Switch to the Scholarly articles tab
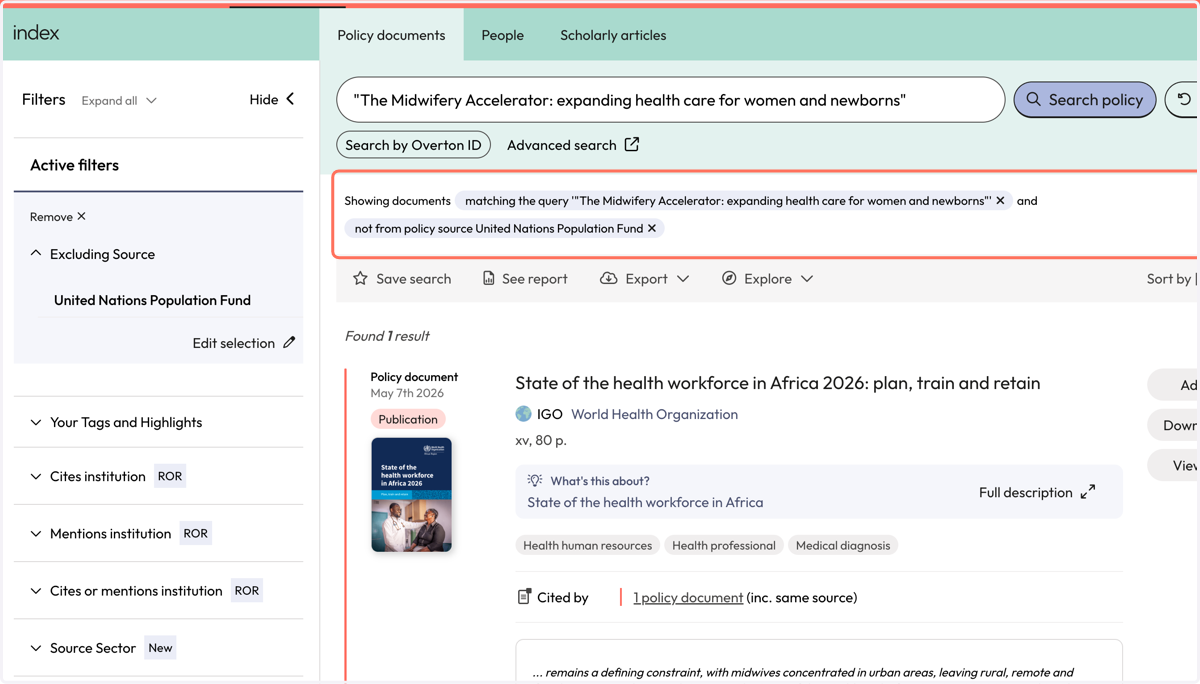Image resolution: width=1200 pixels, height=684 pixels. [613, 35]
